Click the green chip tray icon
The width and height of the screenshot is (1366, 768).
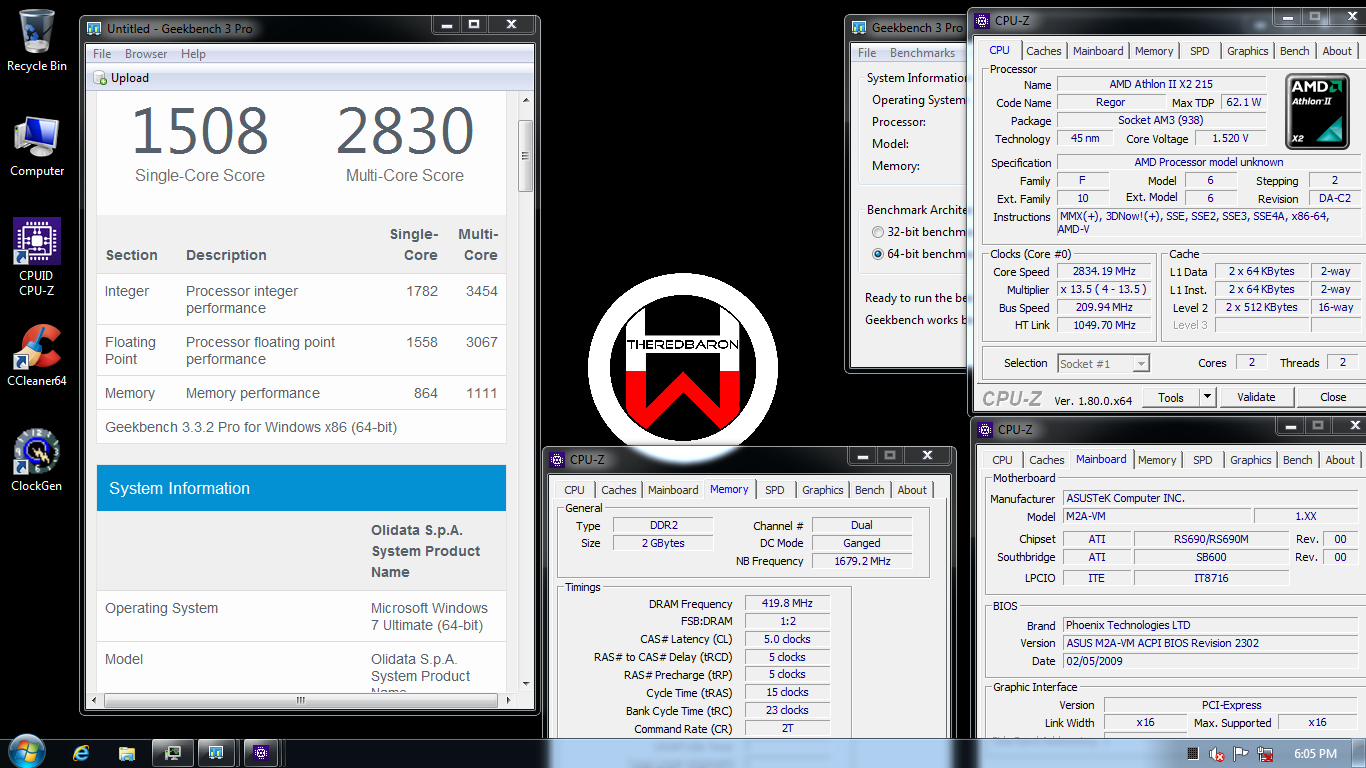(1193, 753)
